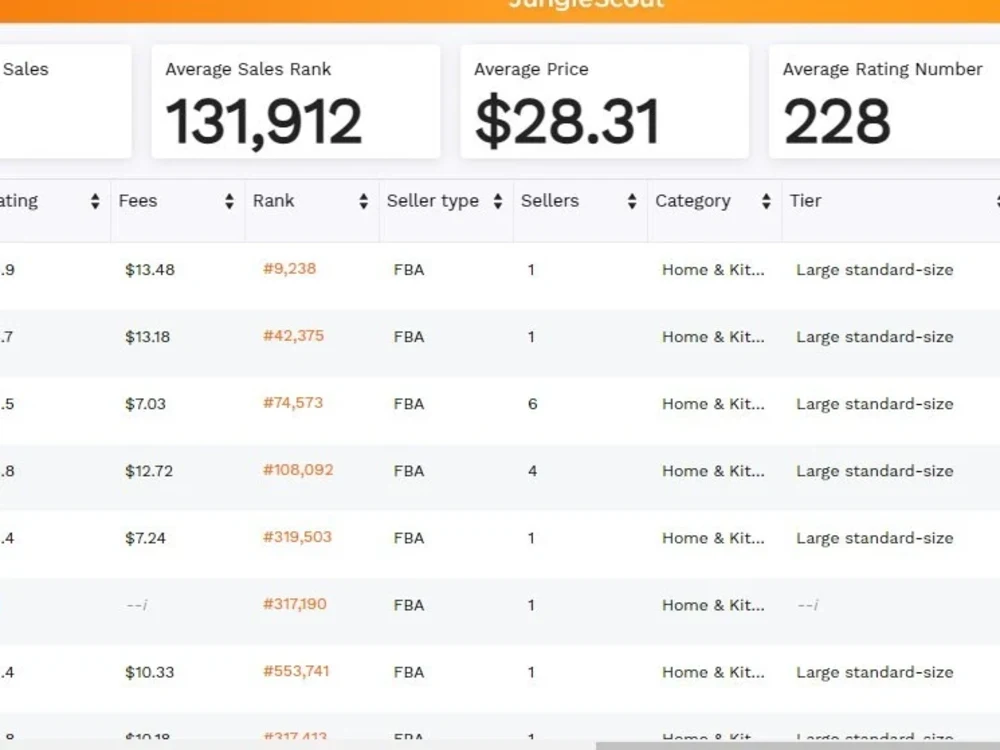Click FBA seller type in #553,741 row
The width and height of the screenshot is (1000, 750).
coord(409,672)
